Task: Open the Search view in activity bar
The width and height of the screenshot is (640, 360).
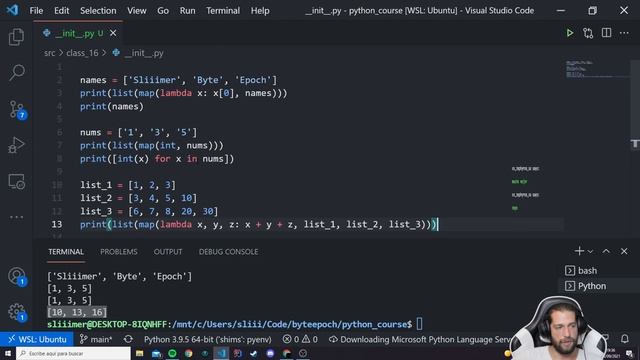Action: (x=16, y=72)
